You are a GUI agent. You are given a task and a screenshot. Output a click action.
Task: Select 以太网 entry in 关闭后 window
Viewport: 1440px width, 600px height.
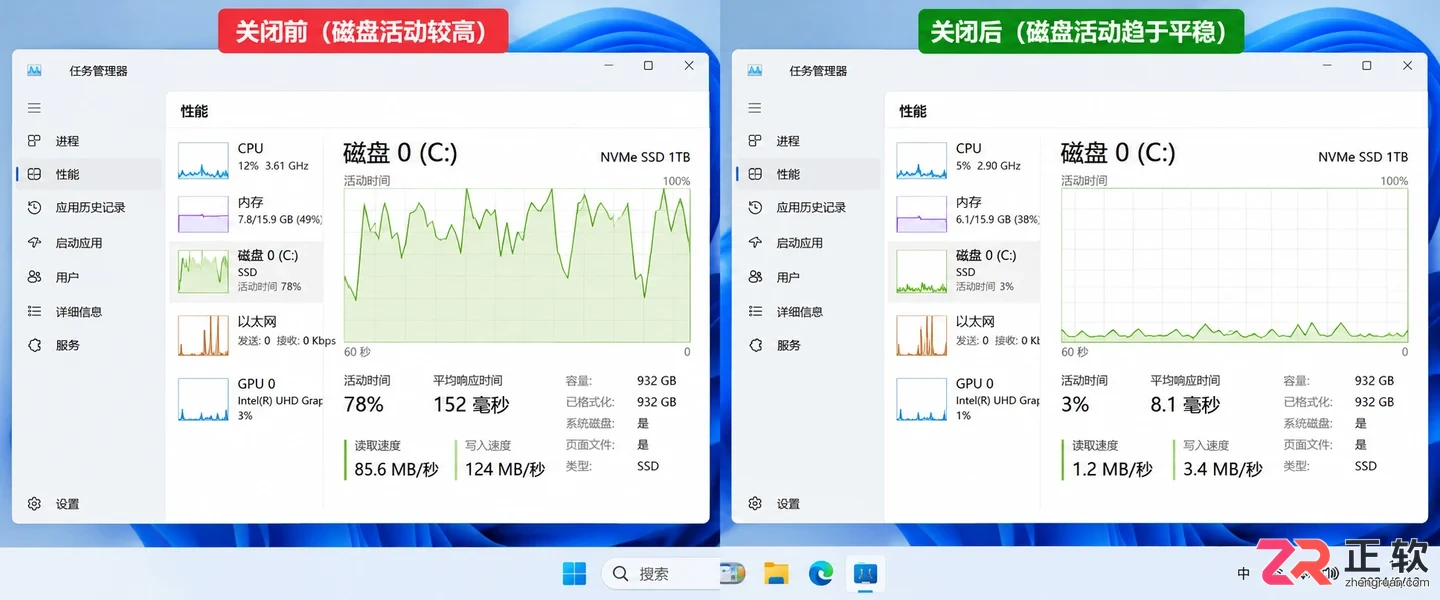click(x=965, y=334)
